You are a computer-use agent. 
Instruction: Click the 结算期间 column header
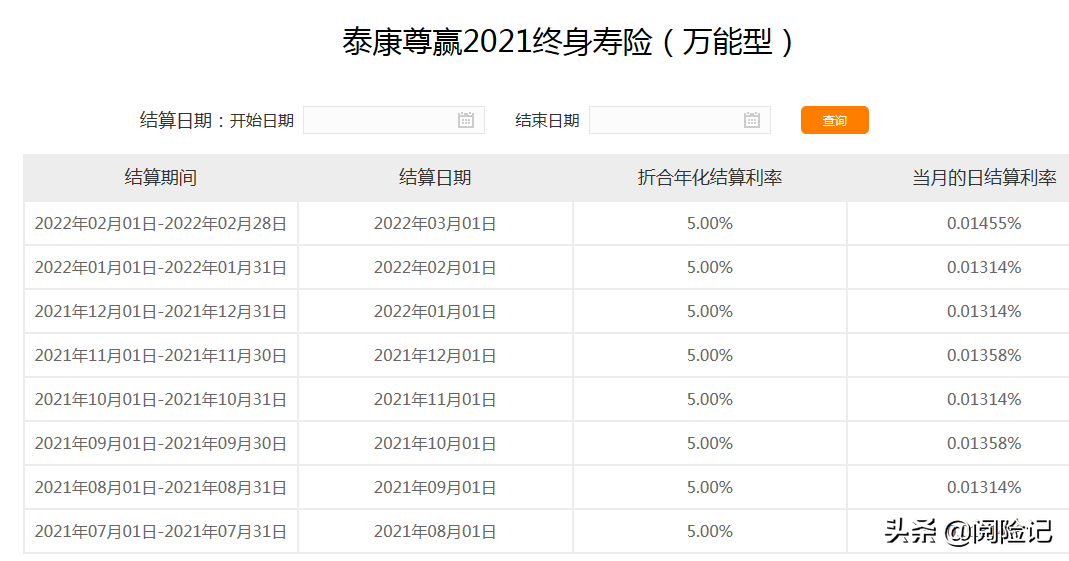point(161,178)
